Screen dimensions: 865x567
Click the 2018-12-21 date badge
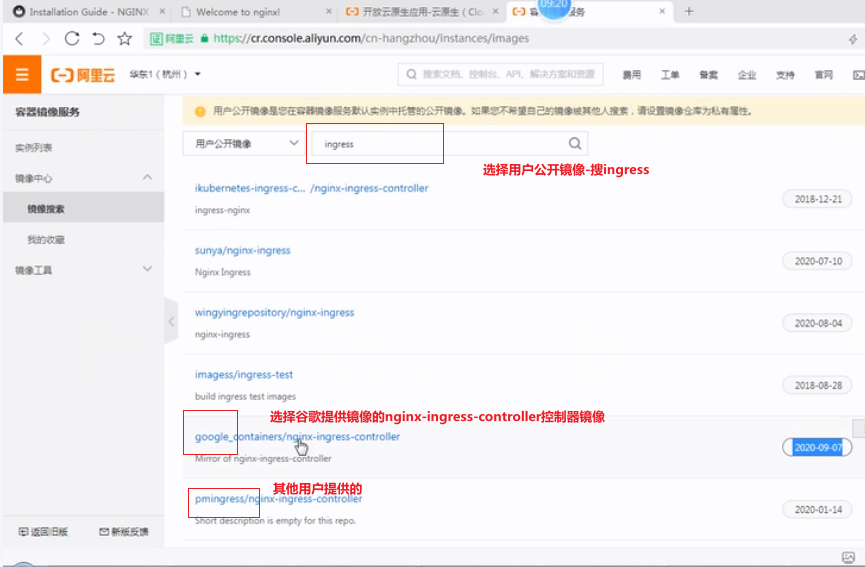point(818,199)
